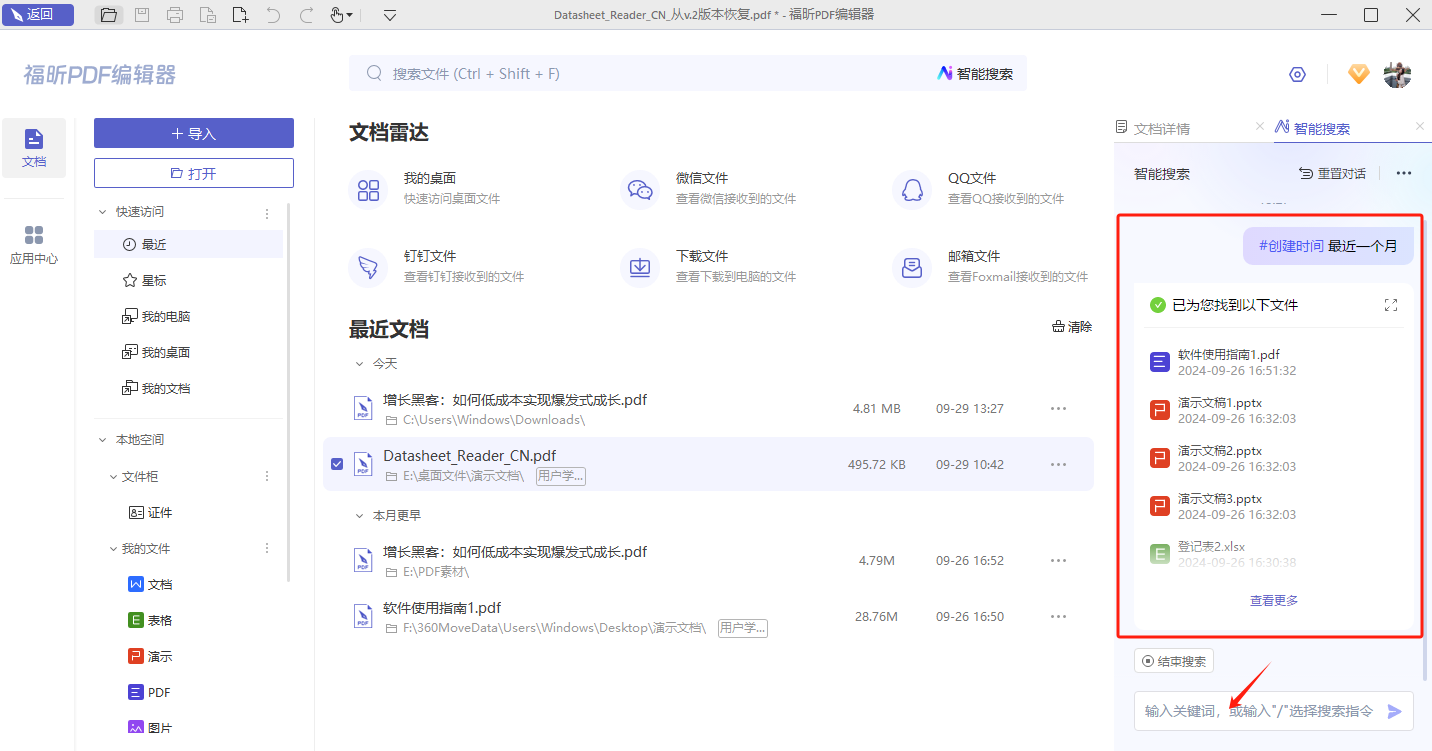Select 星标 in quick access
This screenshot has height=751, width=1432.
[153, 280]
